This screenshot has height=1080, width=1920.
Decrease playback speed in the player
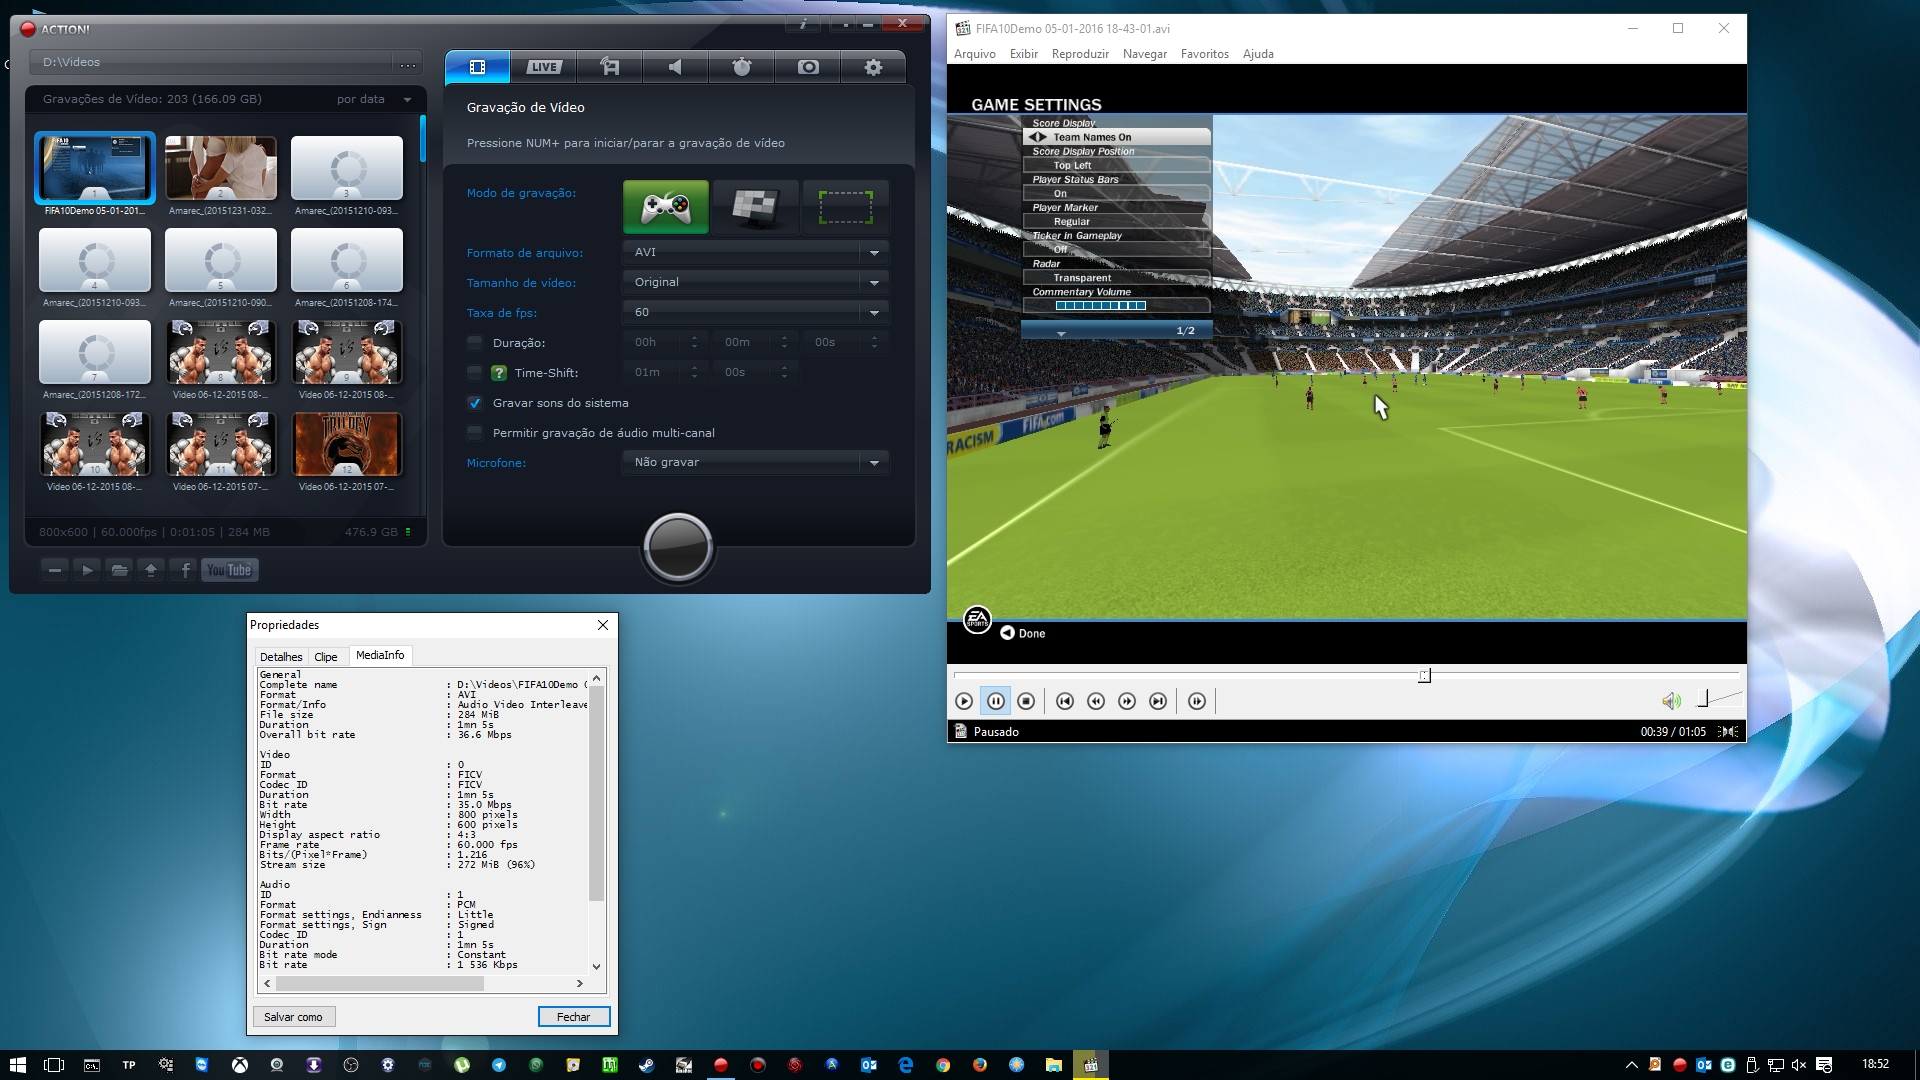tap(1096, 701)
